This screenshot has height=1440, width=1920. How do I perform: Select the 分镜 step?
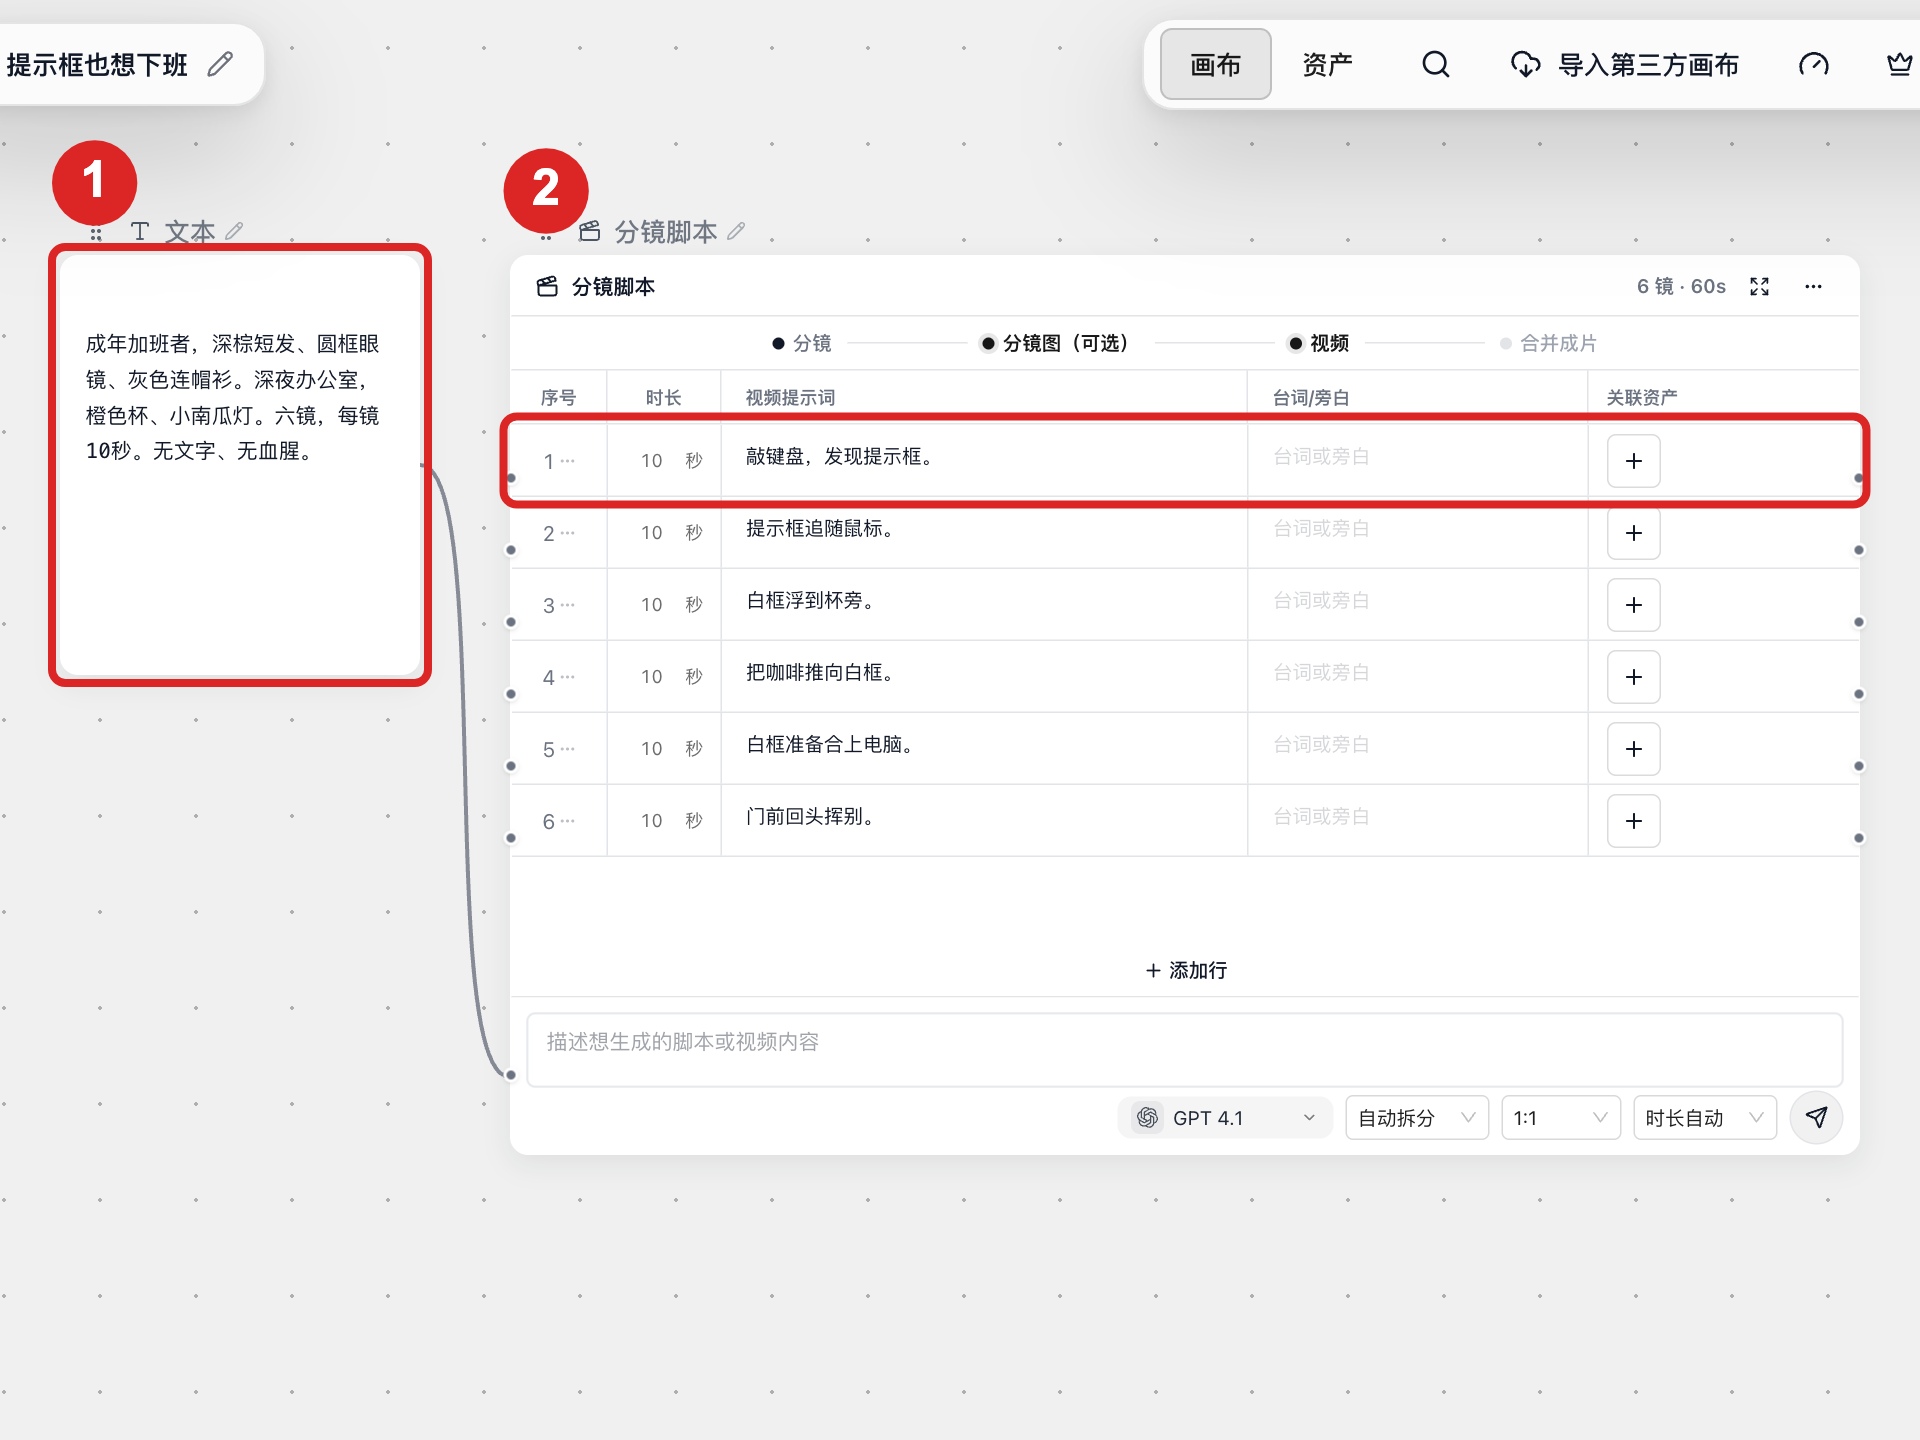click(802, 344)
